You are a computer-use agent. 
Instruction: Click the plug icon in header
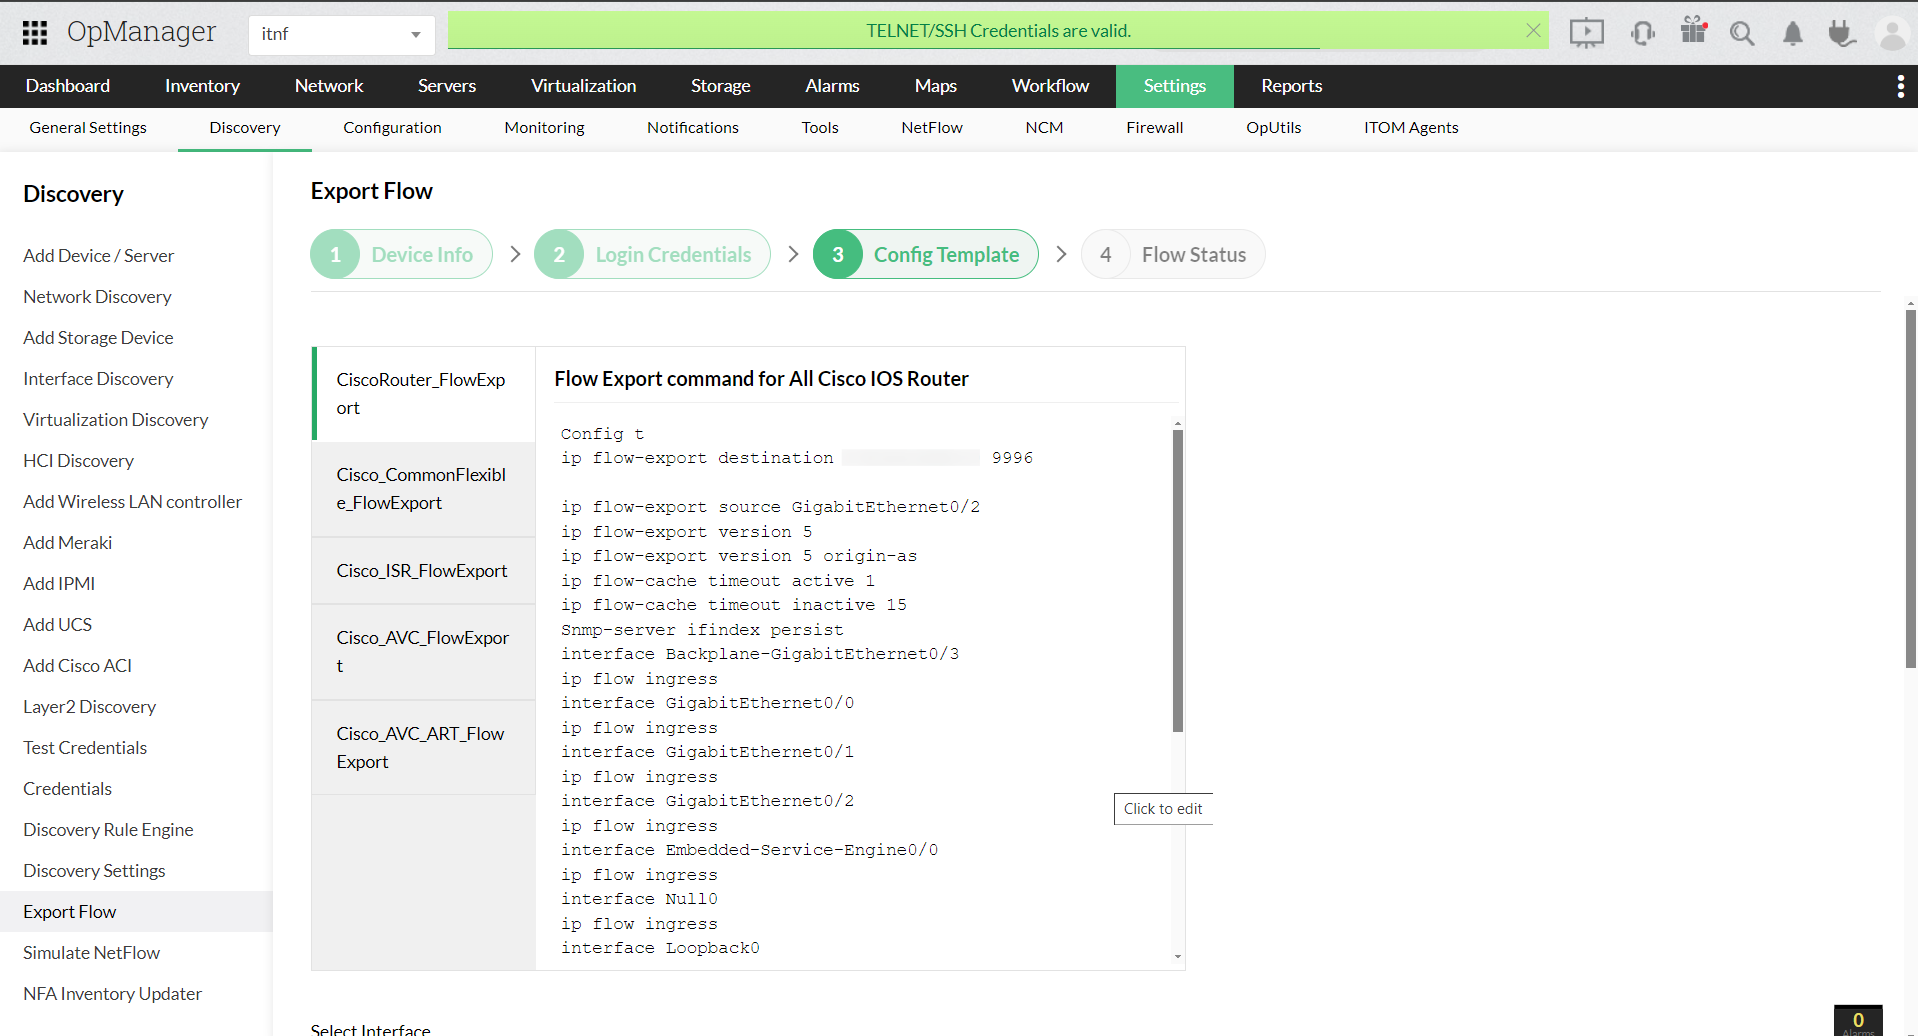click(x=1841, y=33)
